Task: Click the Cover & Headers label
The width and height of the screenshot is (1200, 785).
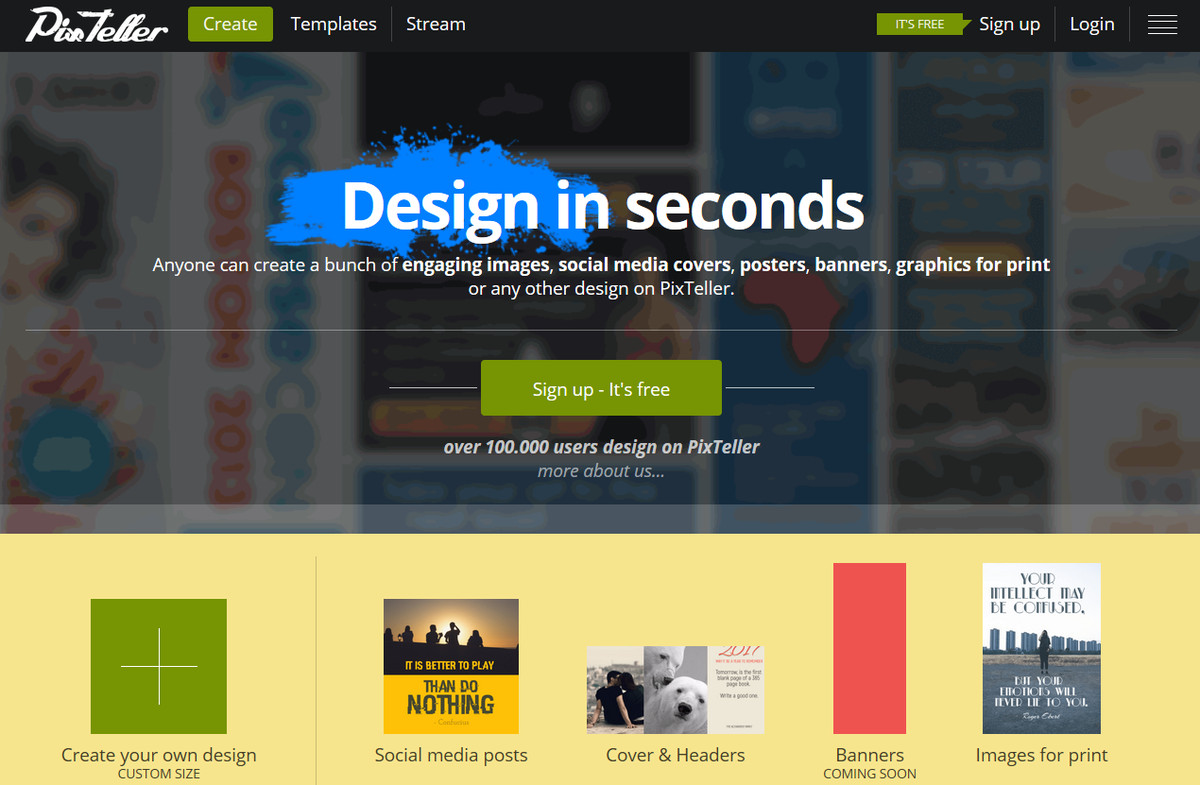Action: 675,755
